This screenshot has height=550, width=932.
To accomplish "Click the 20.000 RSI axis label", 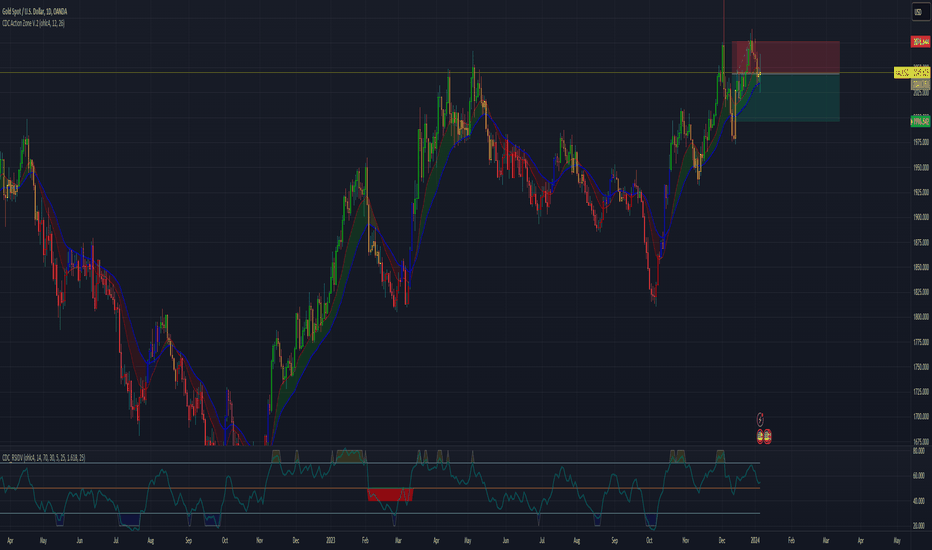I will (918, 526).
